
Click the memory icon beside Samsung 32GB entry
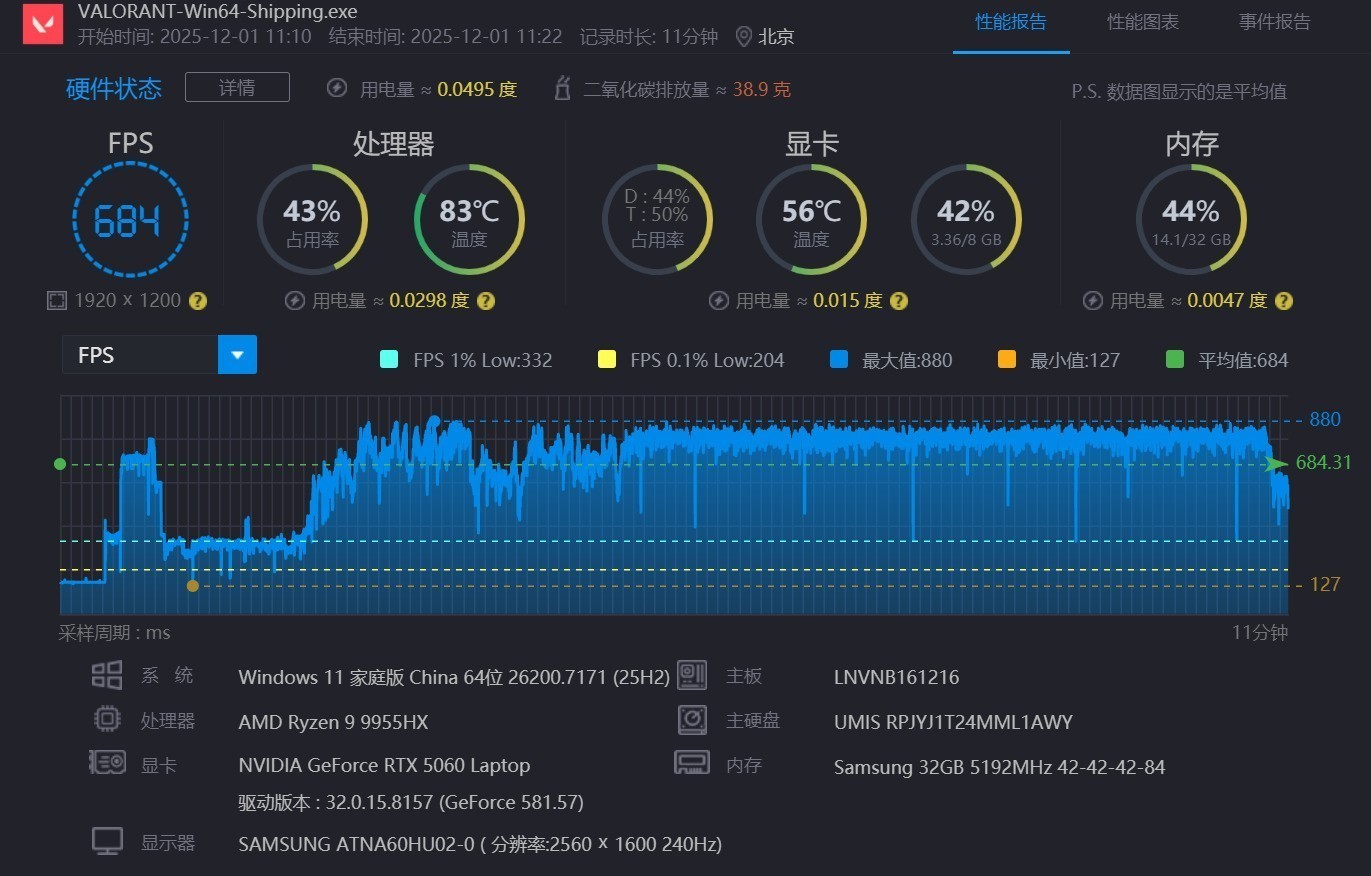[x=692, y=764]
